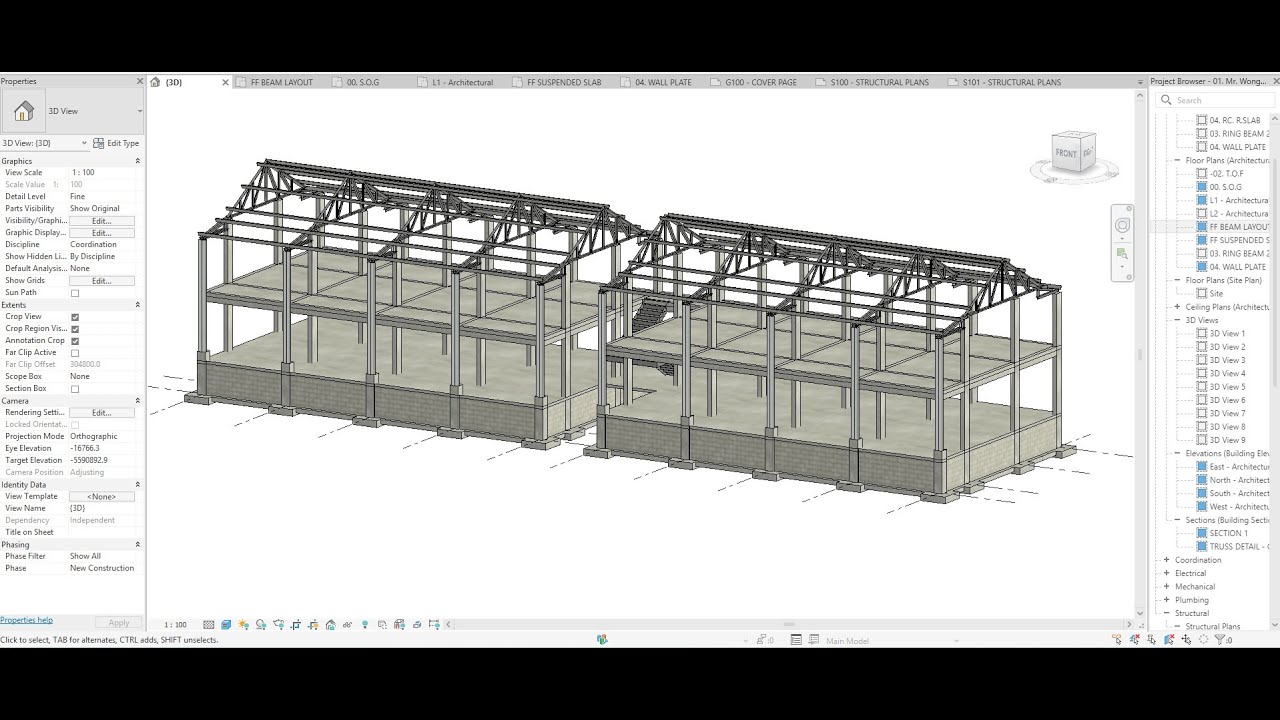
Task: Click Edit for Rendering Settings
Action: (x=101, y=413)
